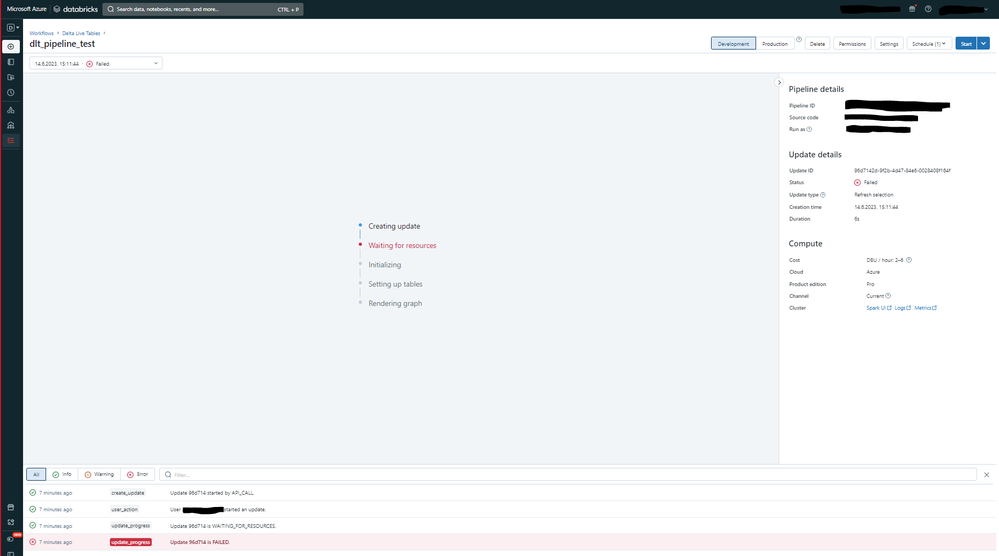Collapse the Pipeline details side panel

779,82
